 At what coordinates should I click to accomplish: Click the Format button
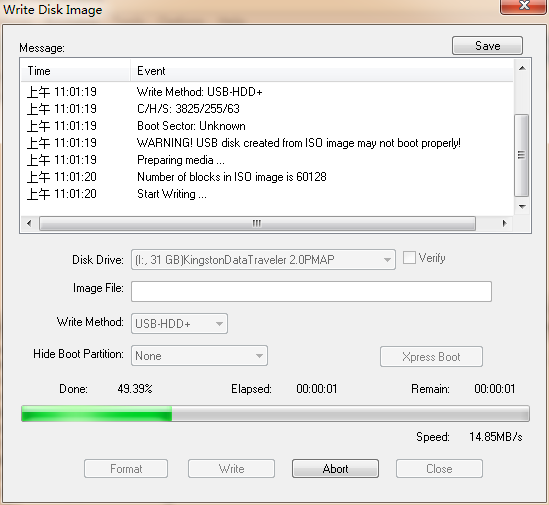coord(126,469)
